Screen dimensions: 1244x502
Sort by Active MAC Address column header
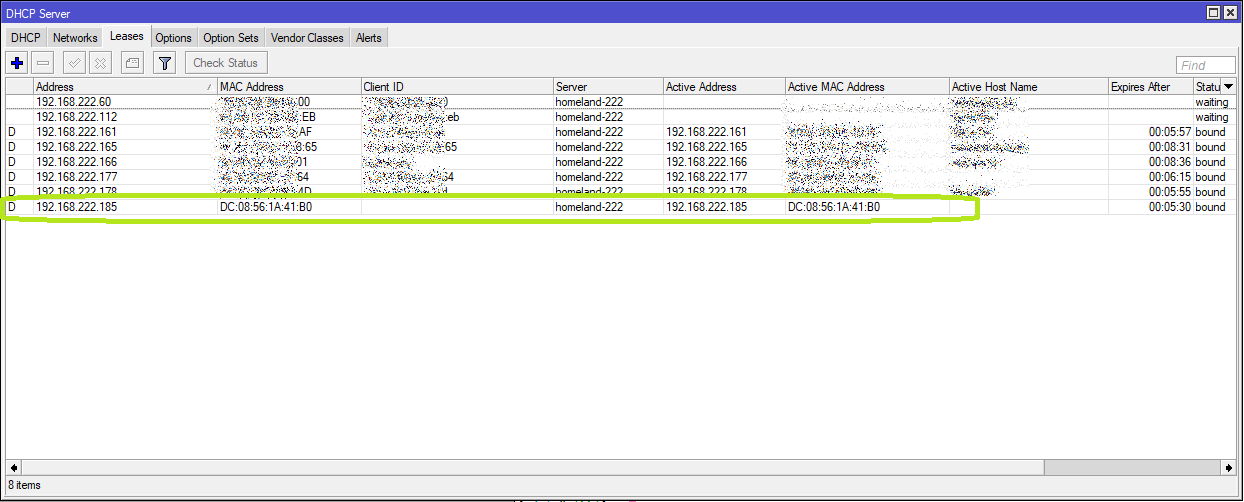coord(867,87)
